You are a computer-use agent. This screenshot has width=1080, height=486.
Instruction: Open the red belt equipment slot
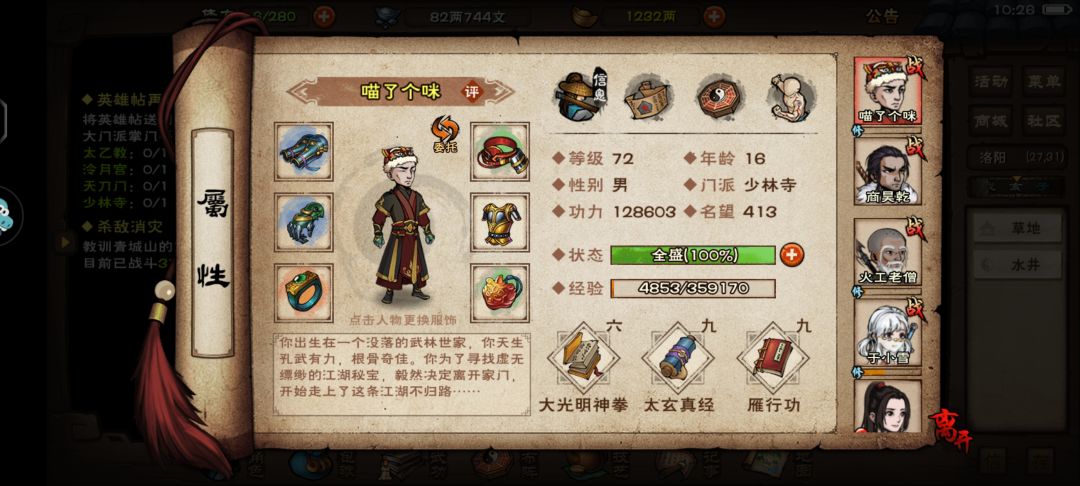[499, 151]
